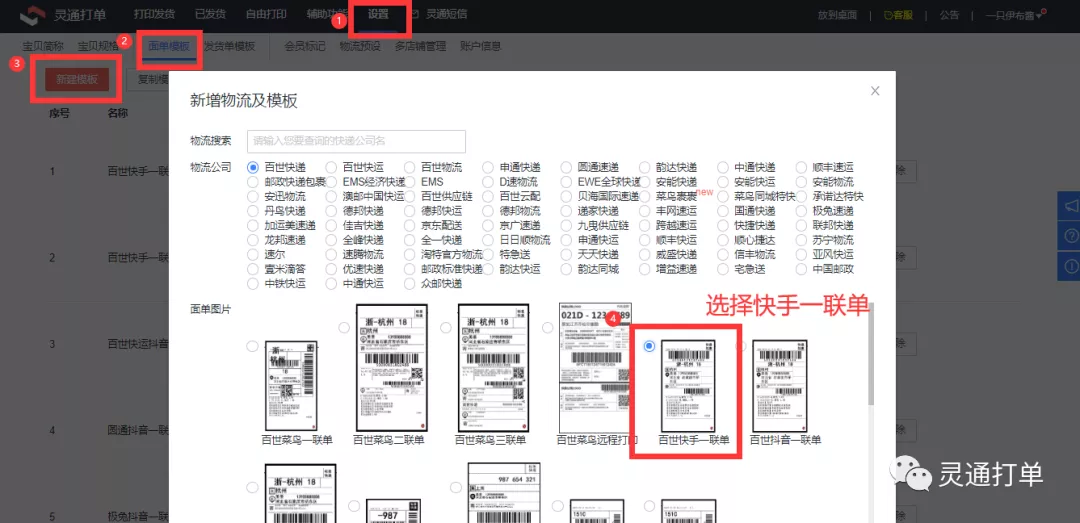Switch to 发货单模板 tab
Image resolution: width=1080 pixels, height=523 pixels.
229,46
